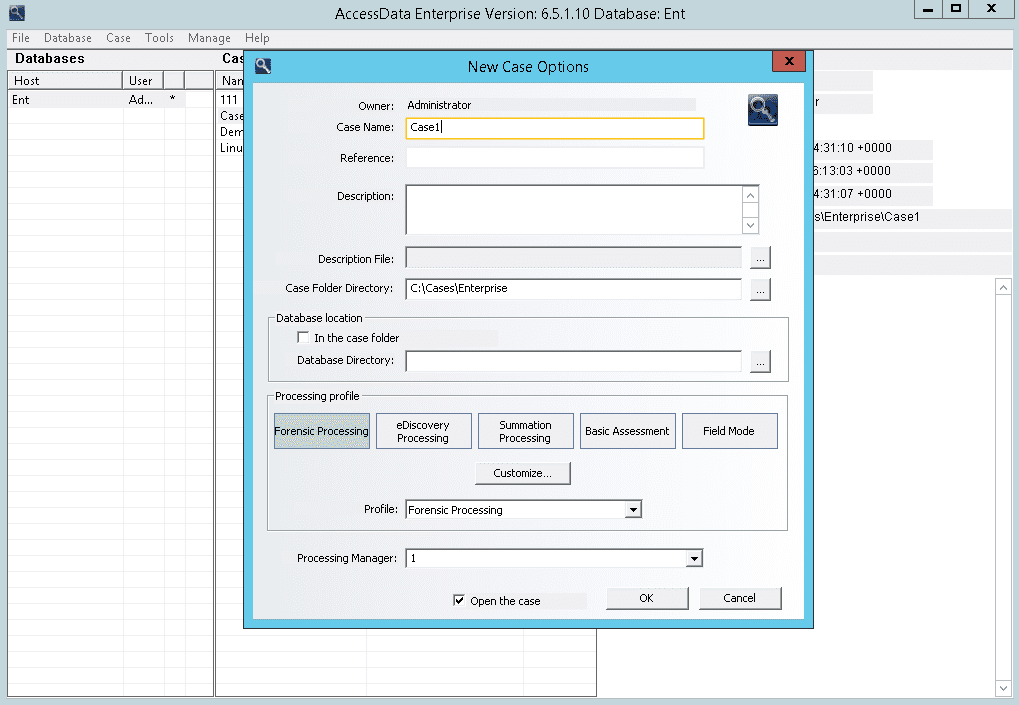This screenshot has width=1019, height=705.
Task: Uncheck the Open the case checkbox
Action: (459, 600)
